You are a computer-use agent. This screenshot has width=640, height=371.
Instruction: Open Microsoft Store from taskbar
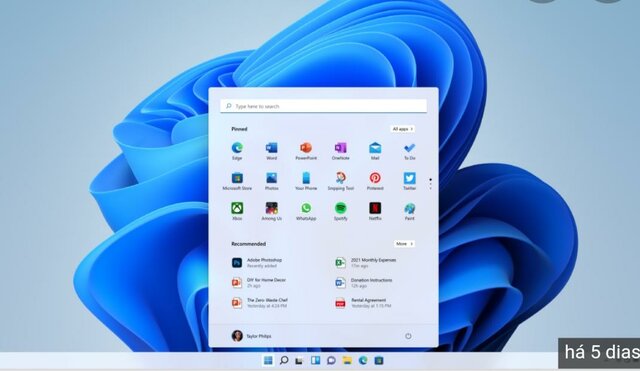click(379, 360)
